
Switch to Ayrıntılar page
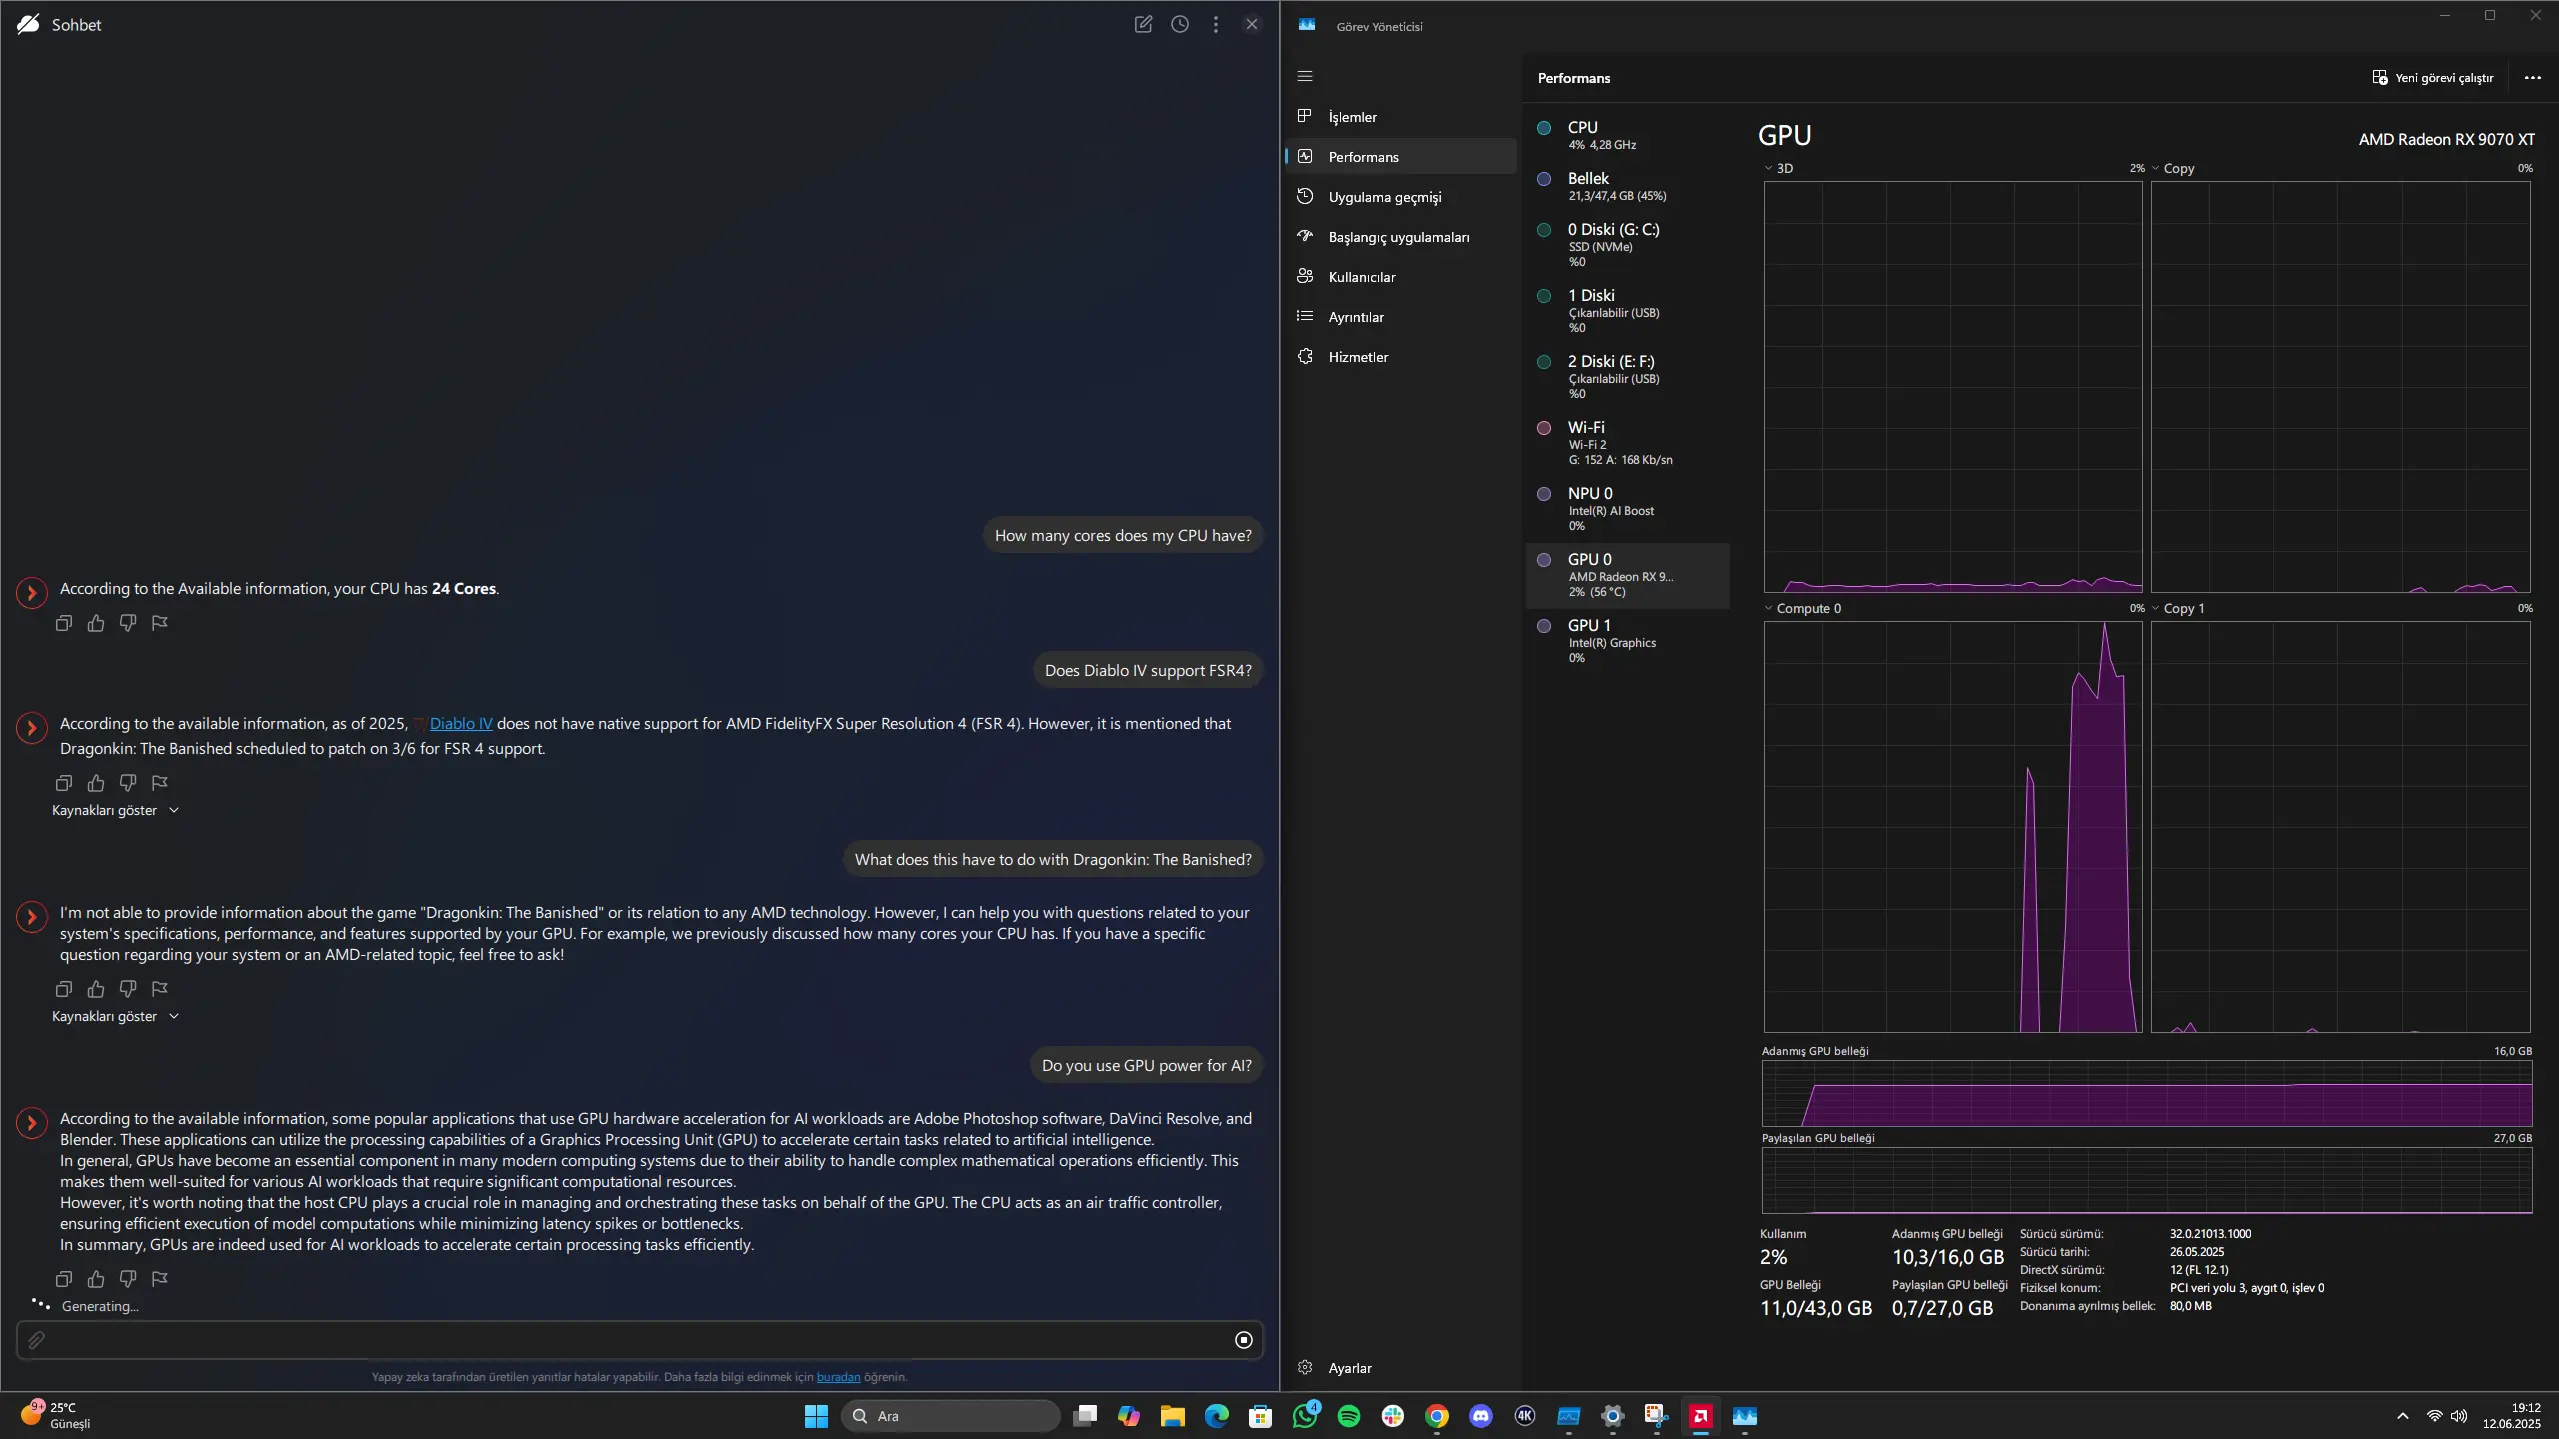pyautogui.click(x=1401, y=317)
